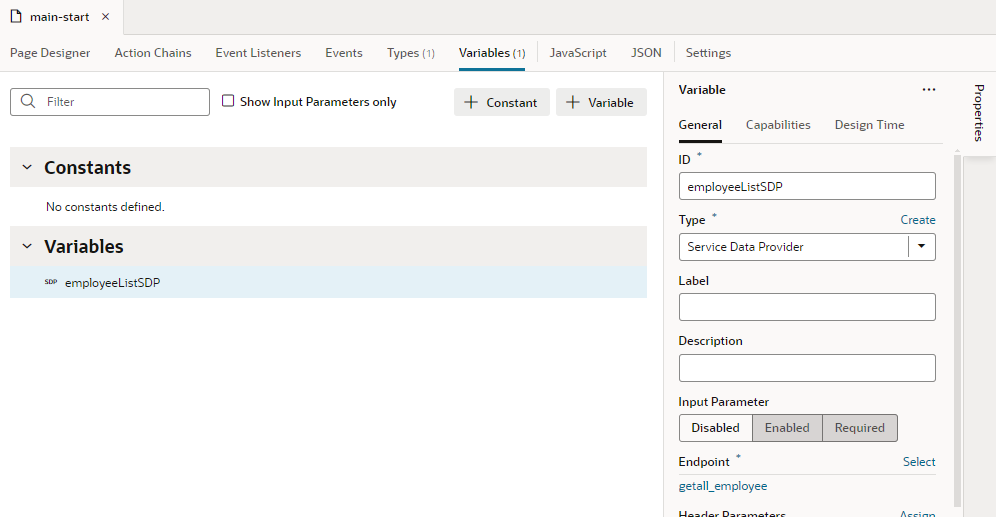The height and width of the screenshot is (517, 996).
Task: Click the + Variable button
Action: click(602, 102)
